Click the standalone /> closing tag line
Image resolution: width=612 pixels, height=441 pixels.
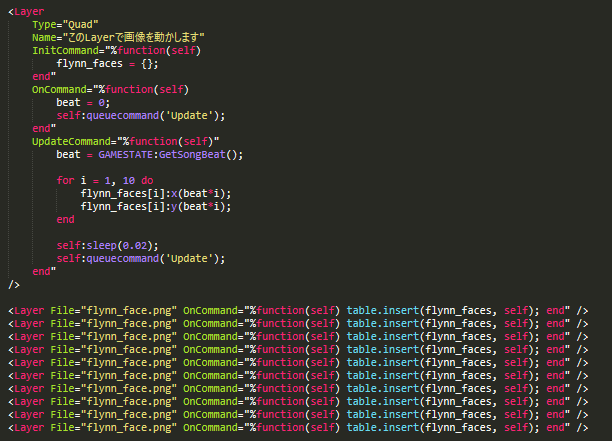coord(14,285)
